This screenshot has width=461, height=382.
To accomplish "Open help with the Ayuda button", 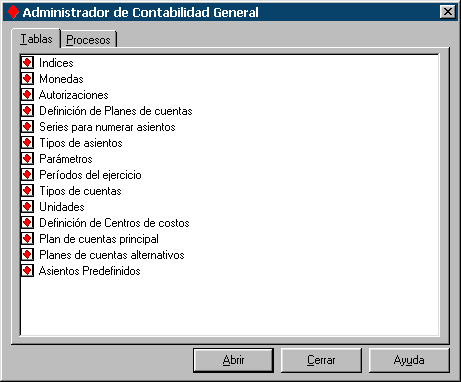I will tap(409, 360).
